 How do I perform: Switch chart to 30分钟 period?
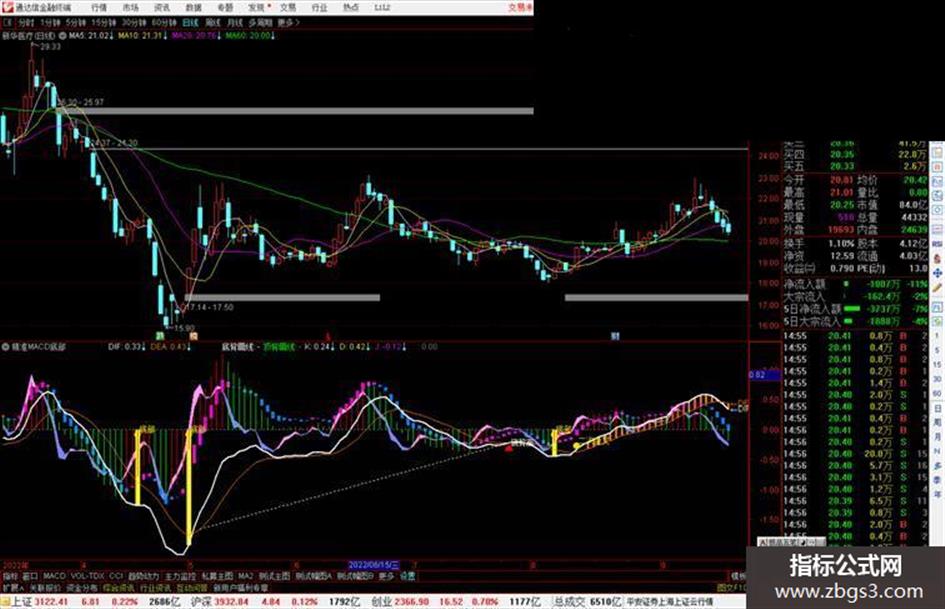(133, 23)
